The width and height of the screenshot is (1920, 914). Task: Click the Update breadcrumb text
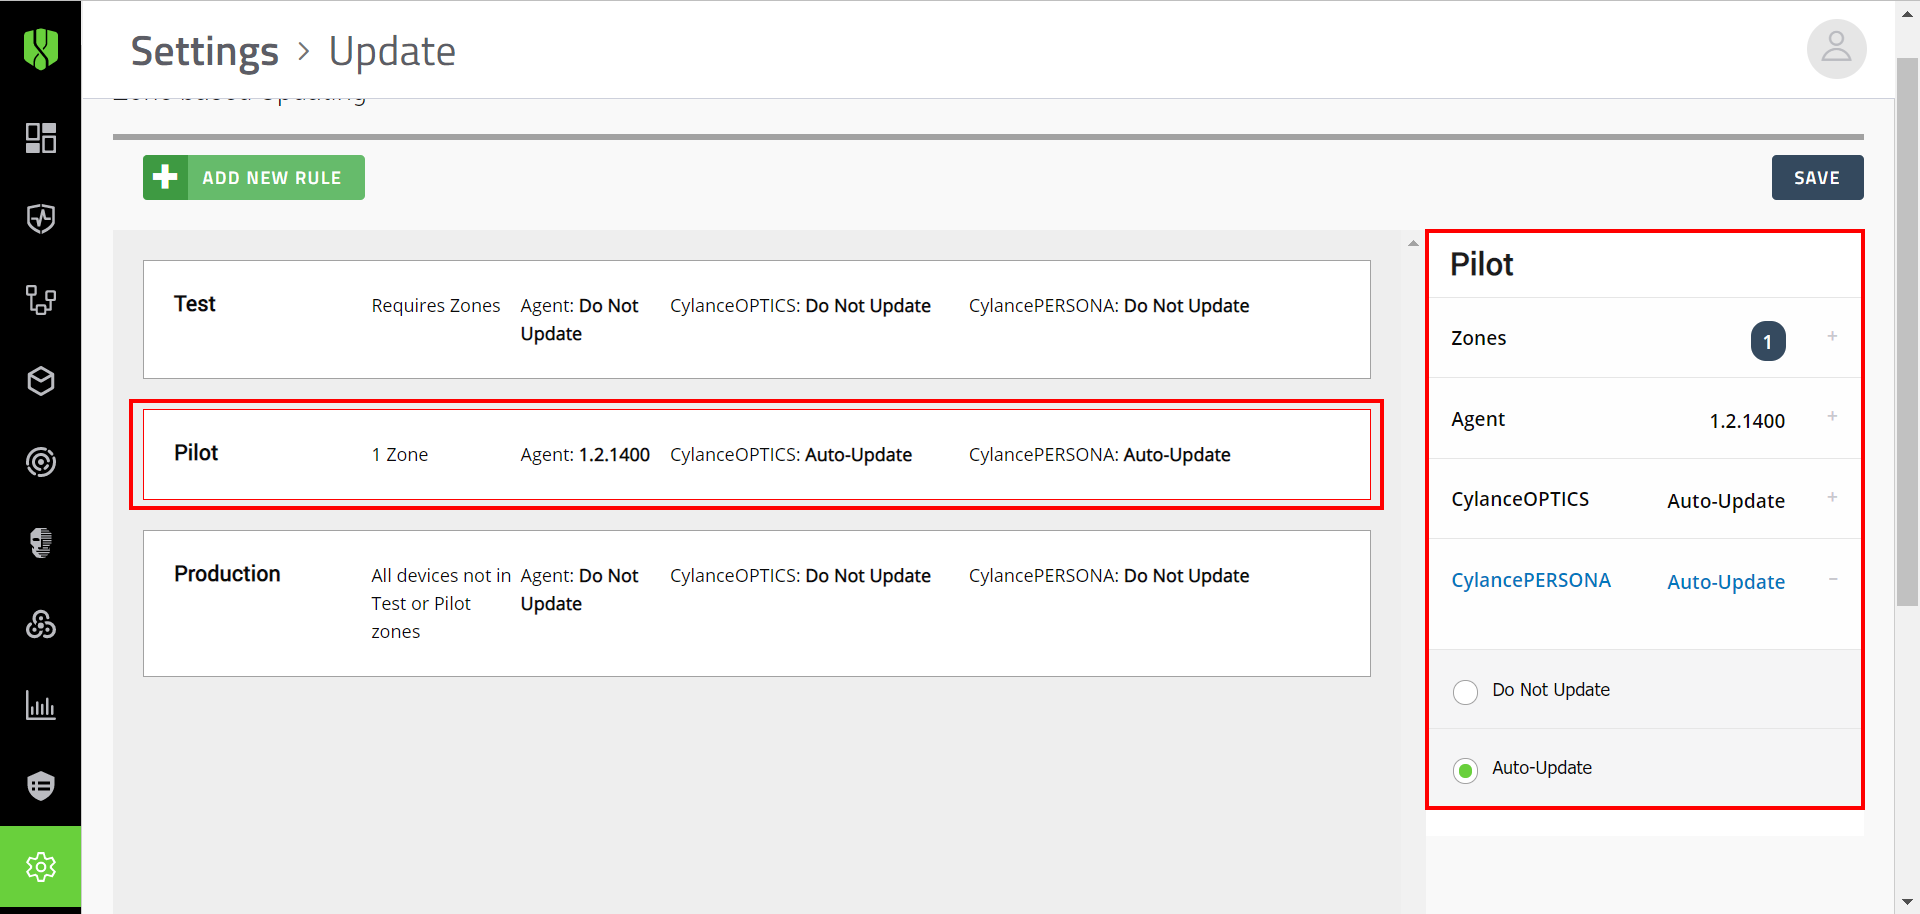click(392, 51)
